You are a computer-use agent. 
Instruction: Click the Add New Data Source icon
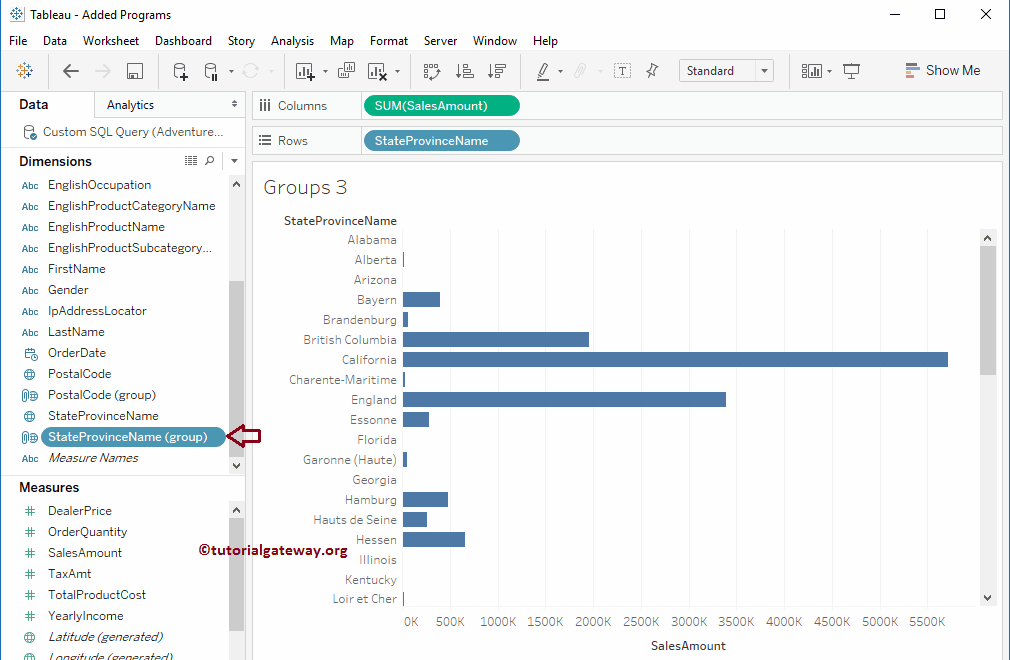[x=180, y=71]
